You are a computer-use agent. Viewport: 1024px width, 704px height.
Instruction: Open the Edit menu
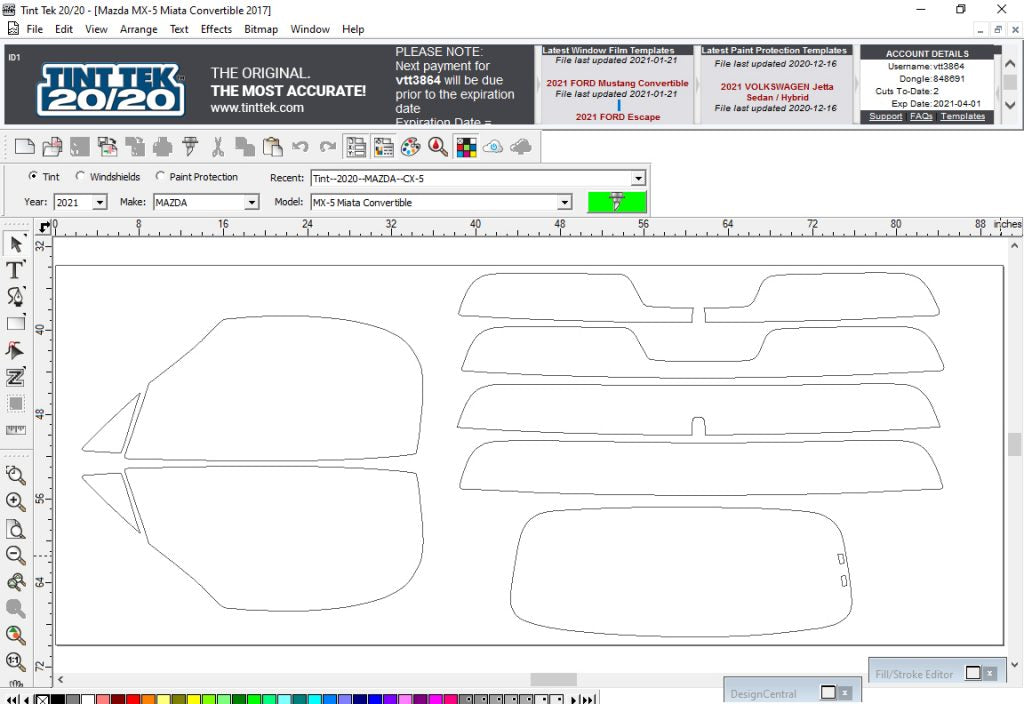[64, 29]
